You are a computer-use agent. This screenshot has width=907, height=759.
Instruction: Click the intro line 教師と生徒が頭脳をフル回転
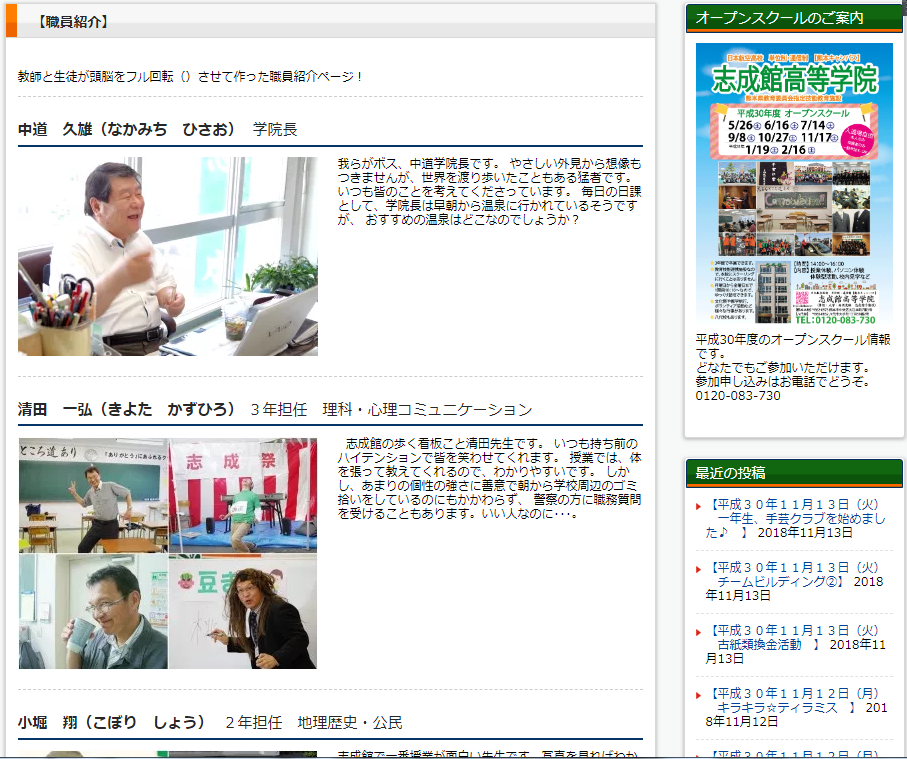coord(190,76)
